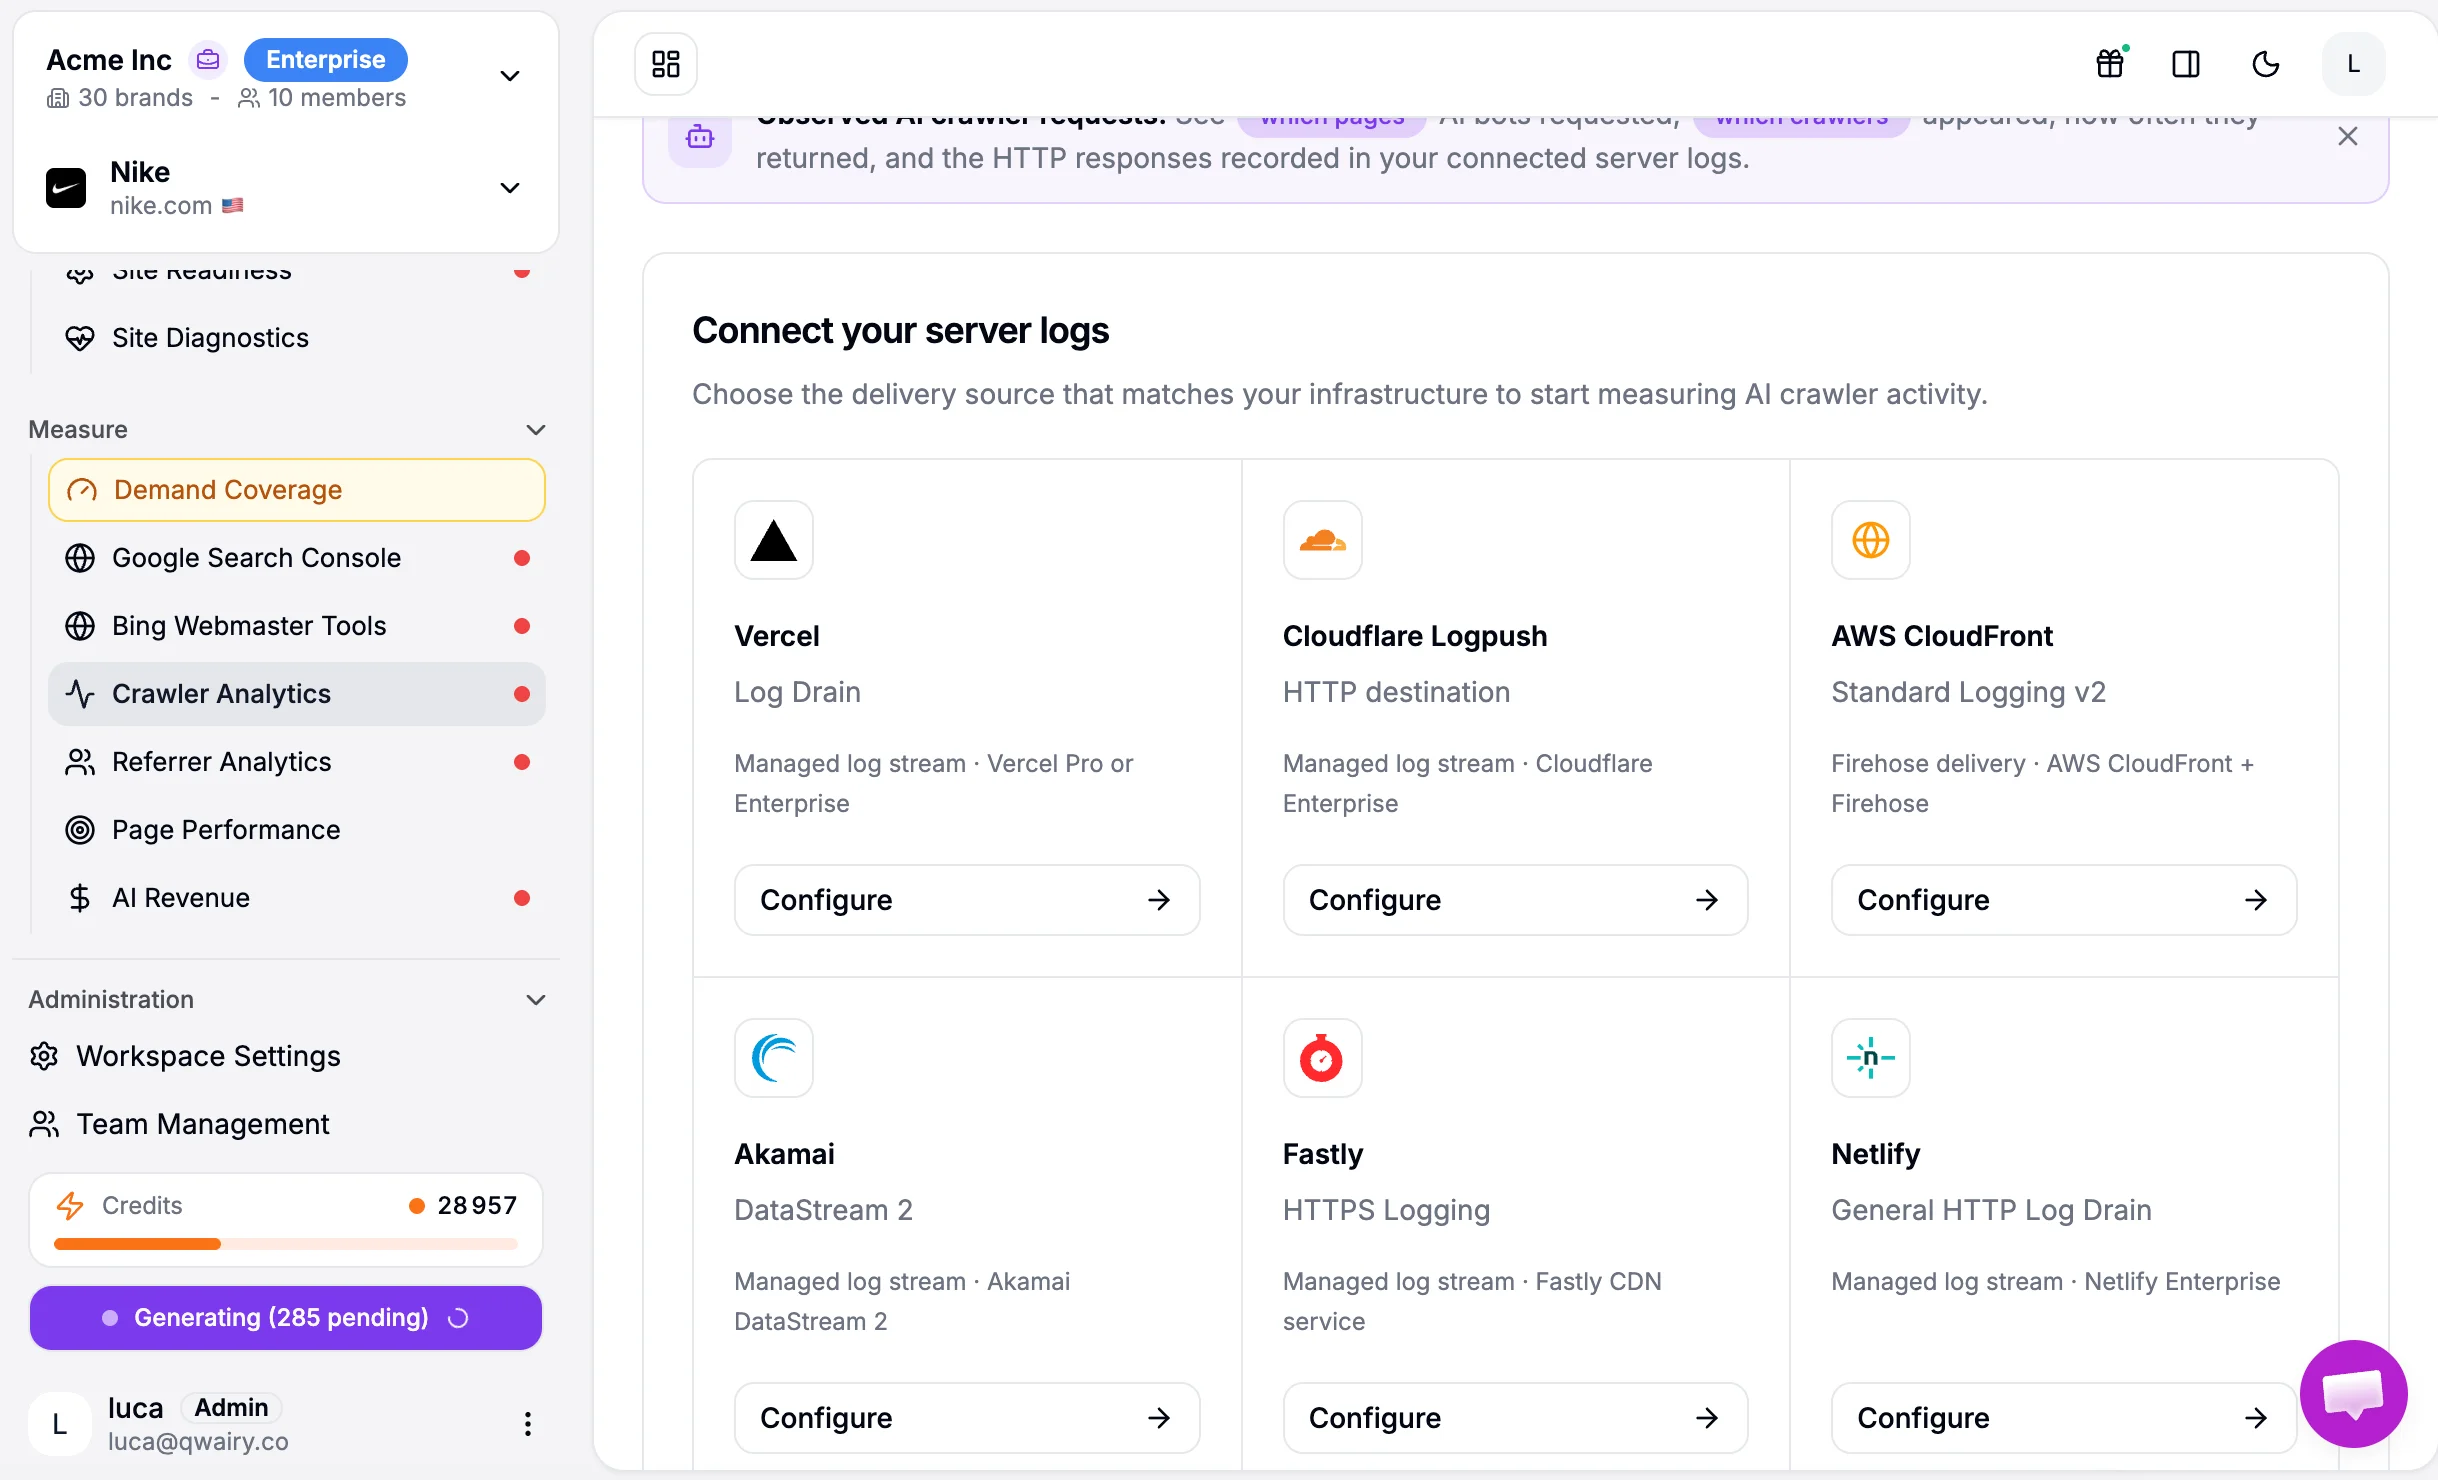The image size is (2438, 1480).
Task: Configure Fastly HTTPS Logging
Action: pos(1515,1418)
